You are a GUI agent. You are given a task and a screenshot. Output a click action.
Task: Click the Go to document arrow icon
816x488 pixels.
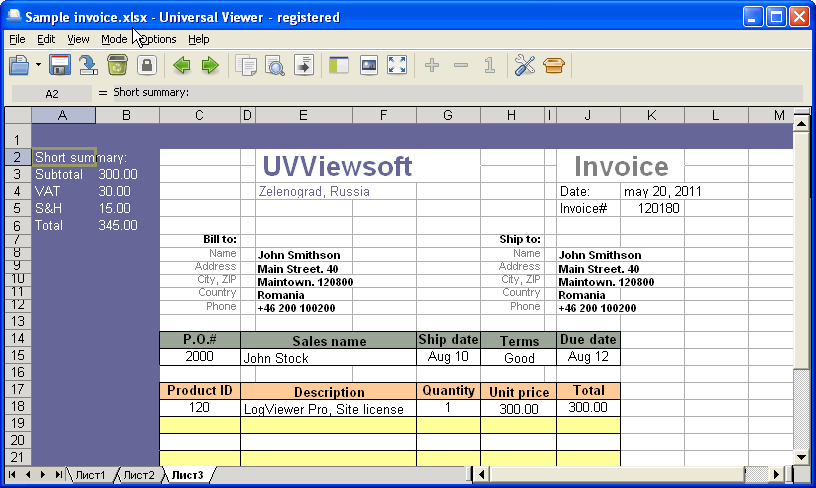tap(303, 66)
